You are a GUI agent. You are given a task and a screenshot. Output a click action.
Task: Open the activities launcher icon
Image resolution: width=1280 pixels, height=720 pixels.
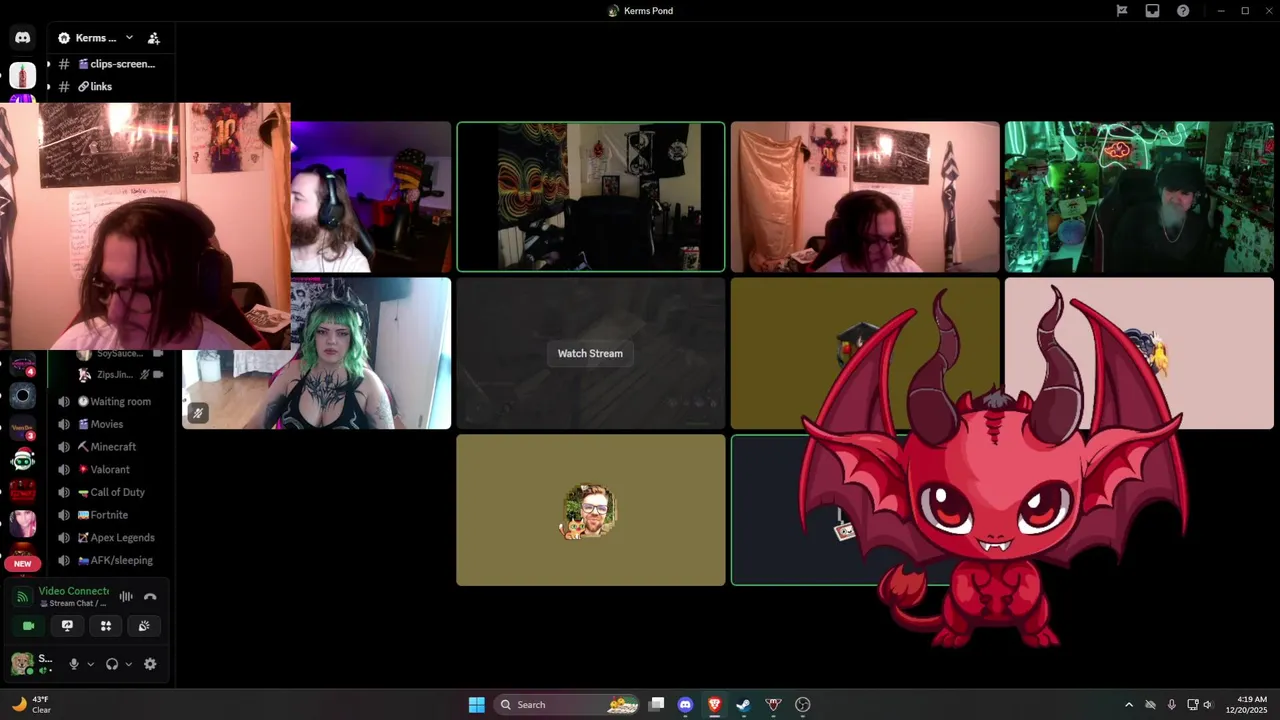click(106, 626)
